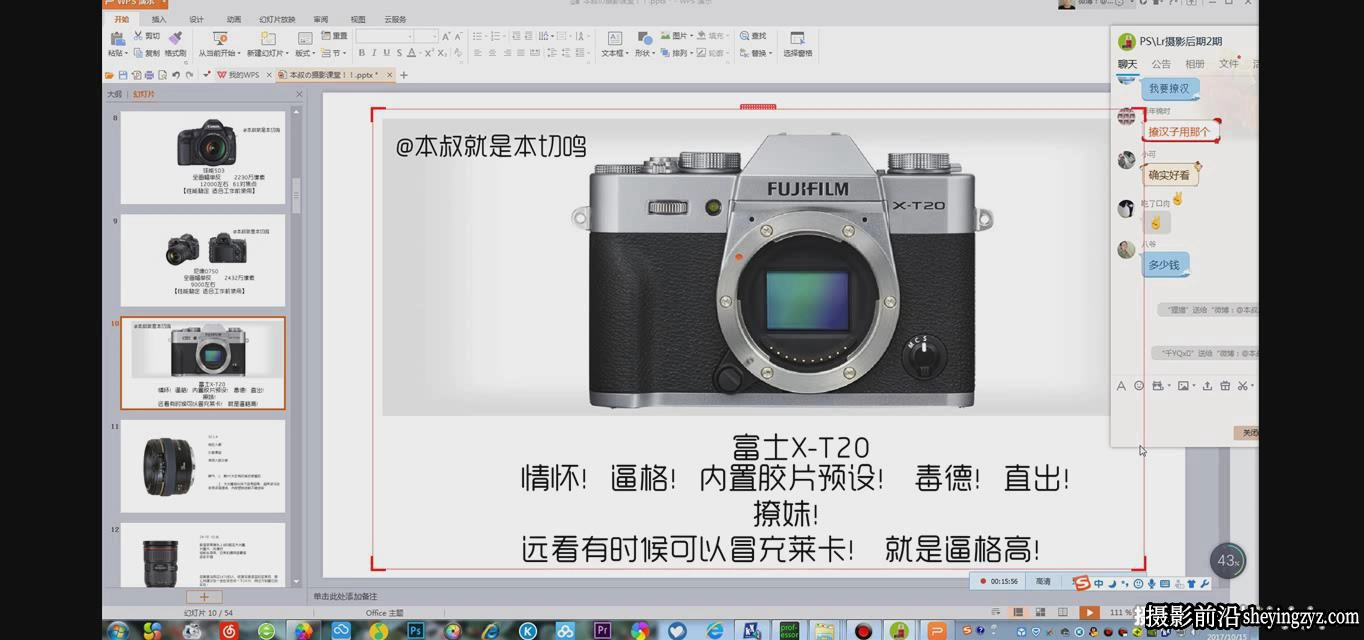
Task: Click the Photoshop icon in the taskbar
Action: click(x=415, y=630)
